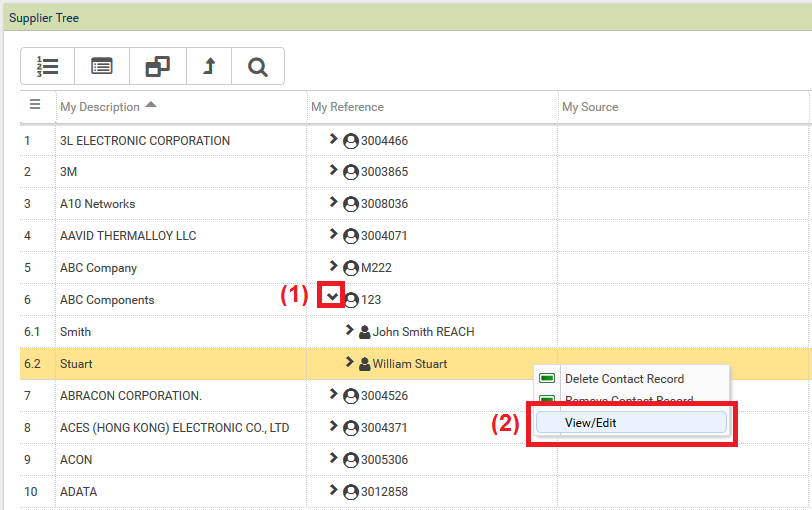Click the supplier icon beside 3004466

point(351,141)
